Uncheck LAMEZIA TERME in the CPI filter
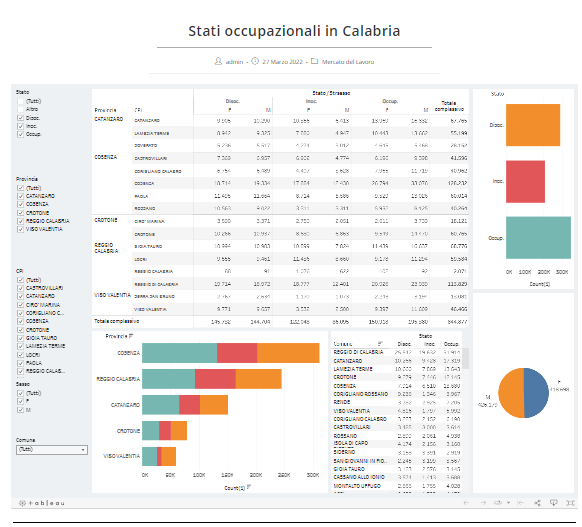582x527 pixels. click(20, 346)
